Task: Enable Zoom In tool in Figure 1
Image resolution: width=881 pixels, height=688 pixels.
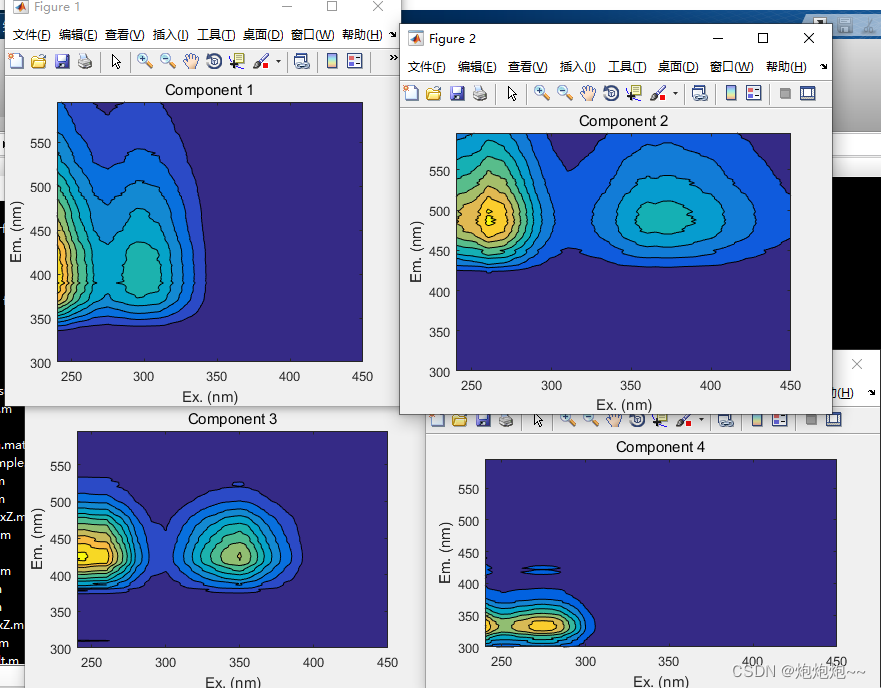Action: point(145,61)
